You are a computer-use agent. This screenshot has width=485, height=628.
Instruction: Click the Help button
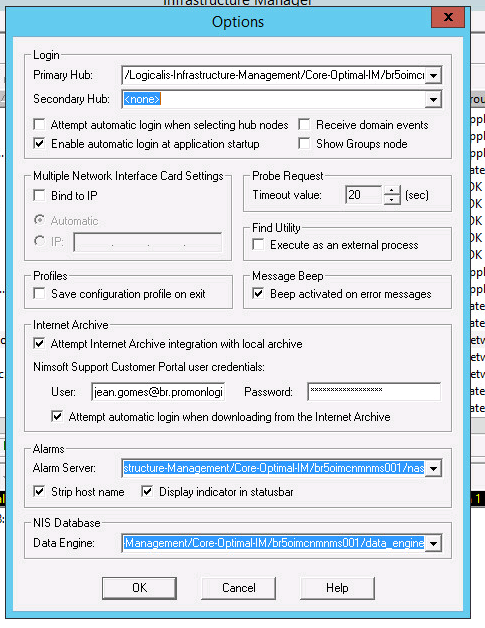click(x=337, y=588)
